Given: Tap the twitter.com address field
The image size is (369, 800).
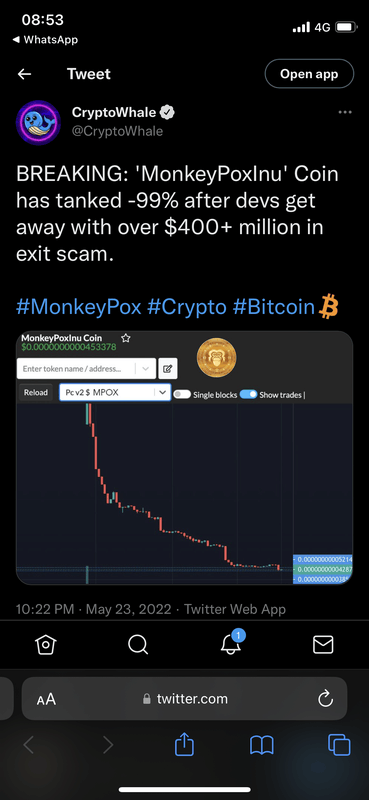Looking at the screenshot, I should click(x=184, y=699).
